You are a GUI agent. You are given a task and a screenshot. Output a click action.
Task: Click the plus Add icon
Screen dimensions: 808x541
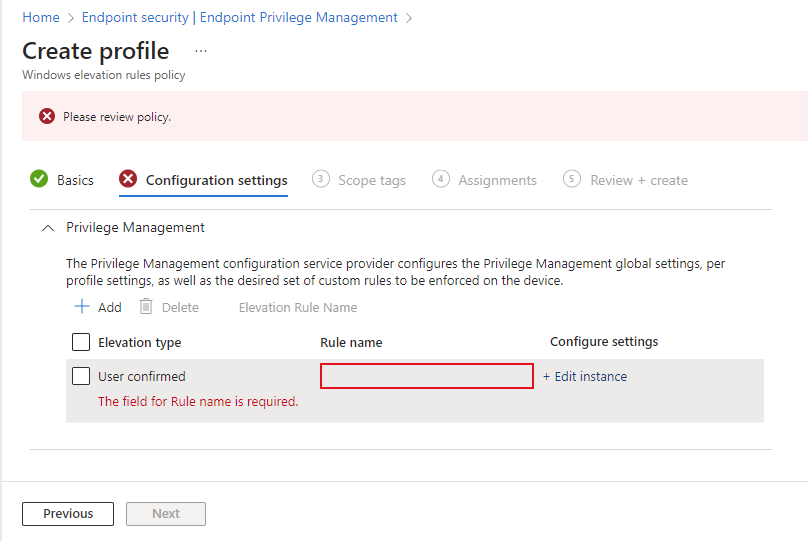pos(82,307)
